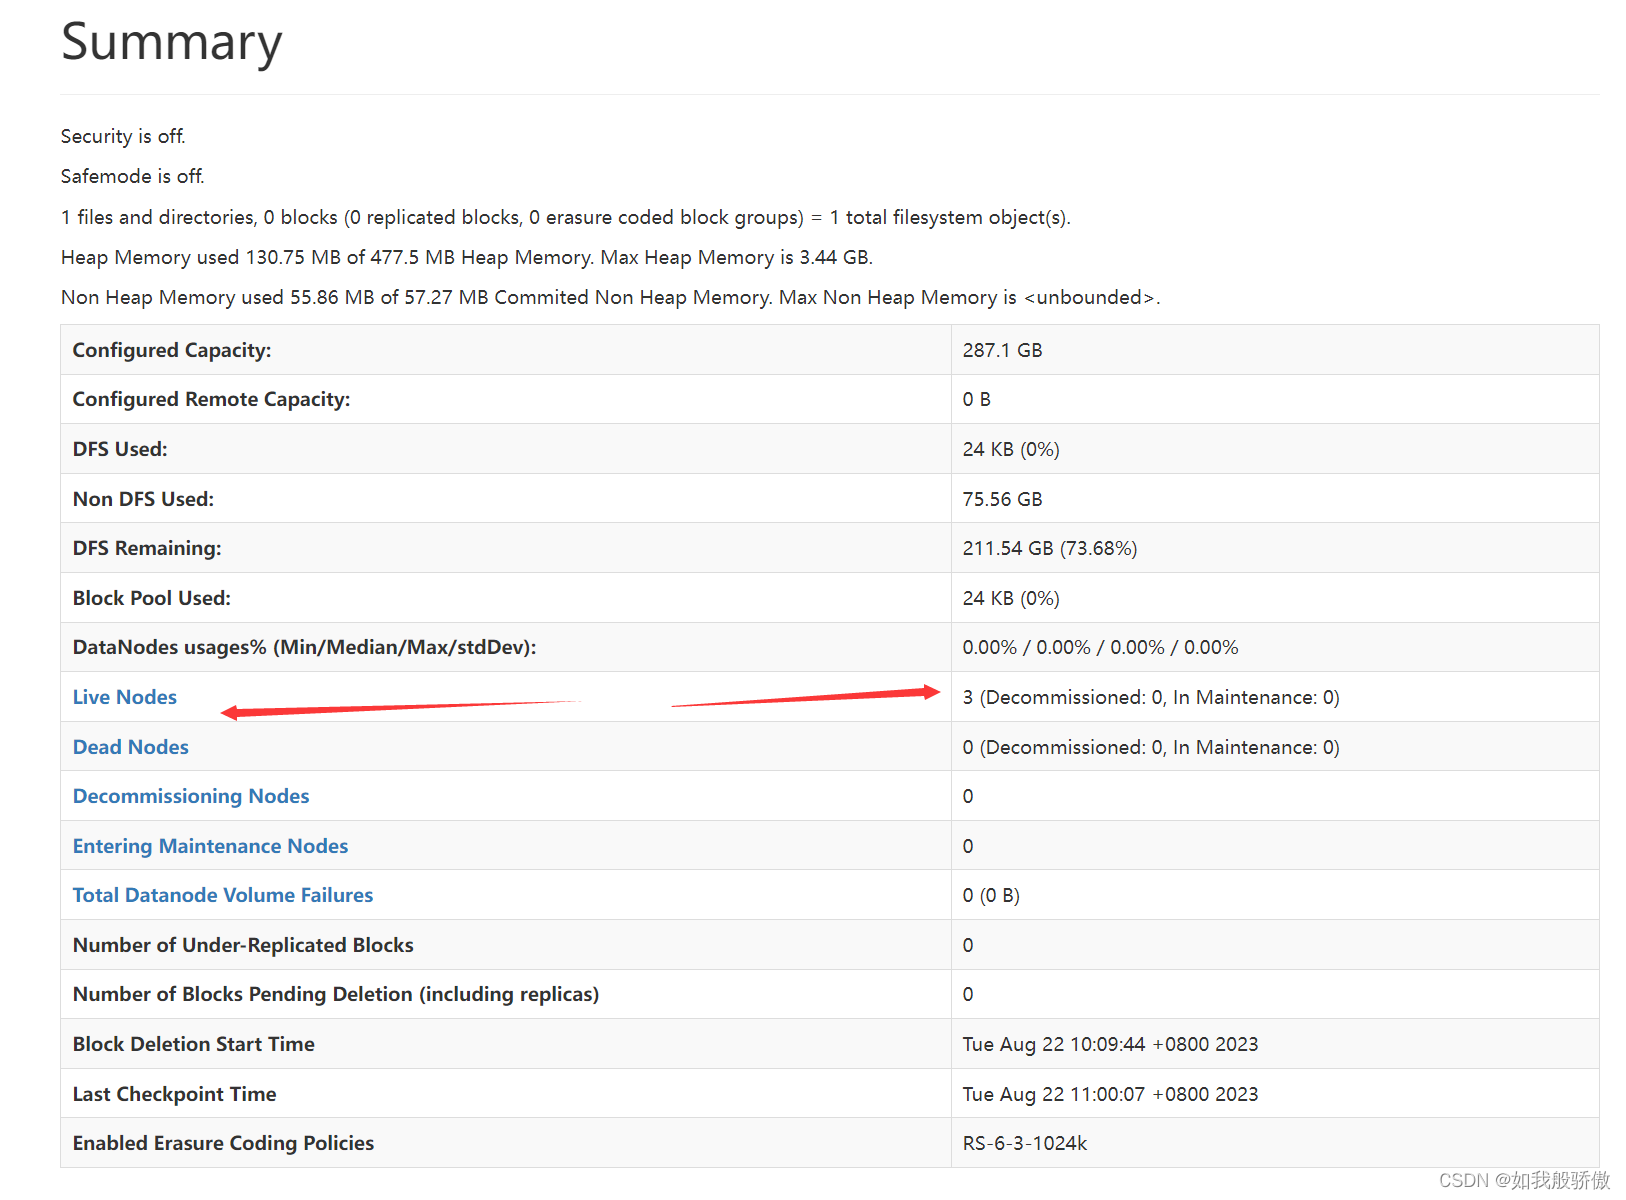Click the Block Deletion Start Time label
This screenshot has width=1626, height=1200.
pos(194,1044)
